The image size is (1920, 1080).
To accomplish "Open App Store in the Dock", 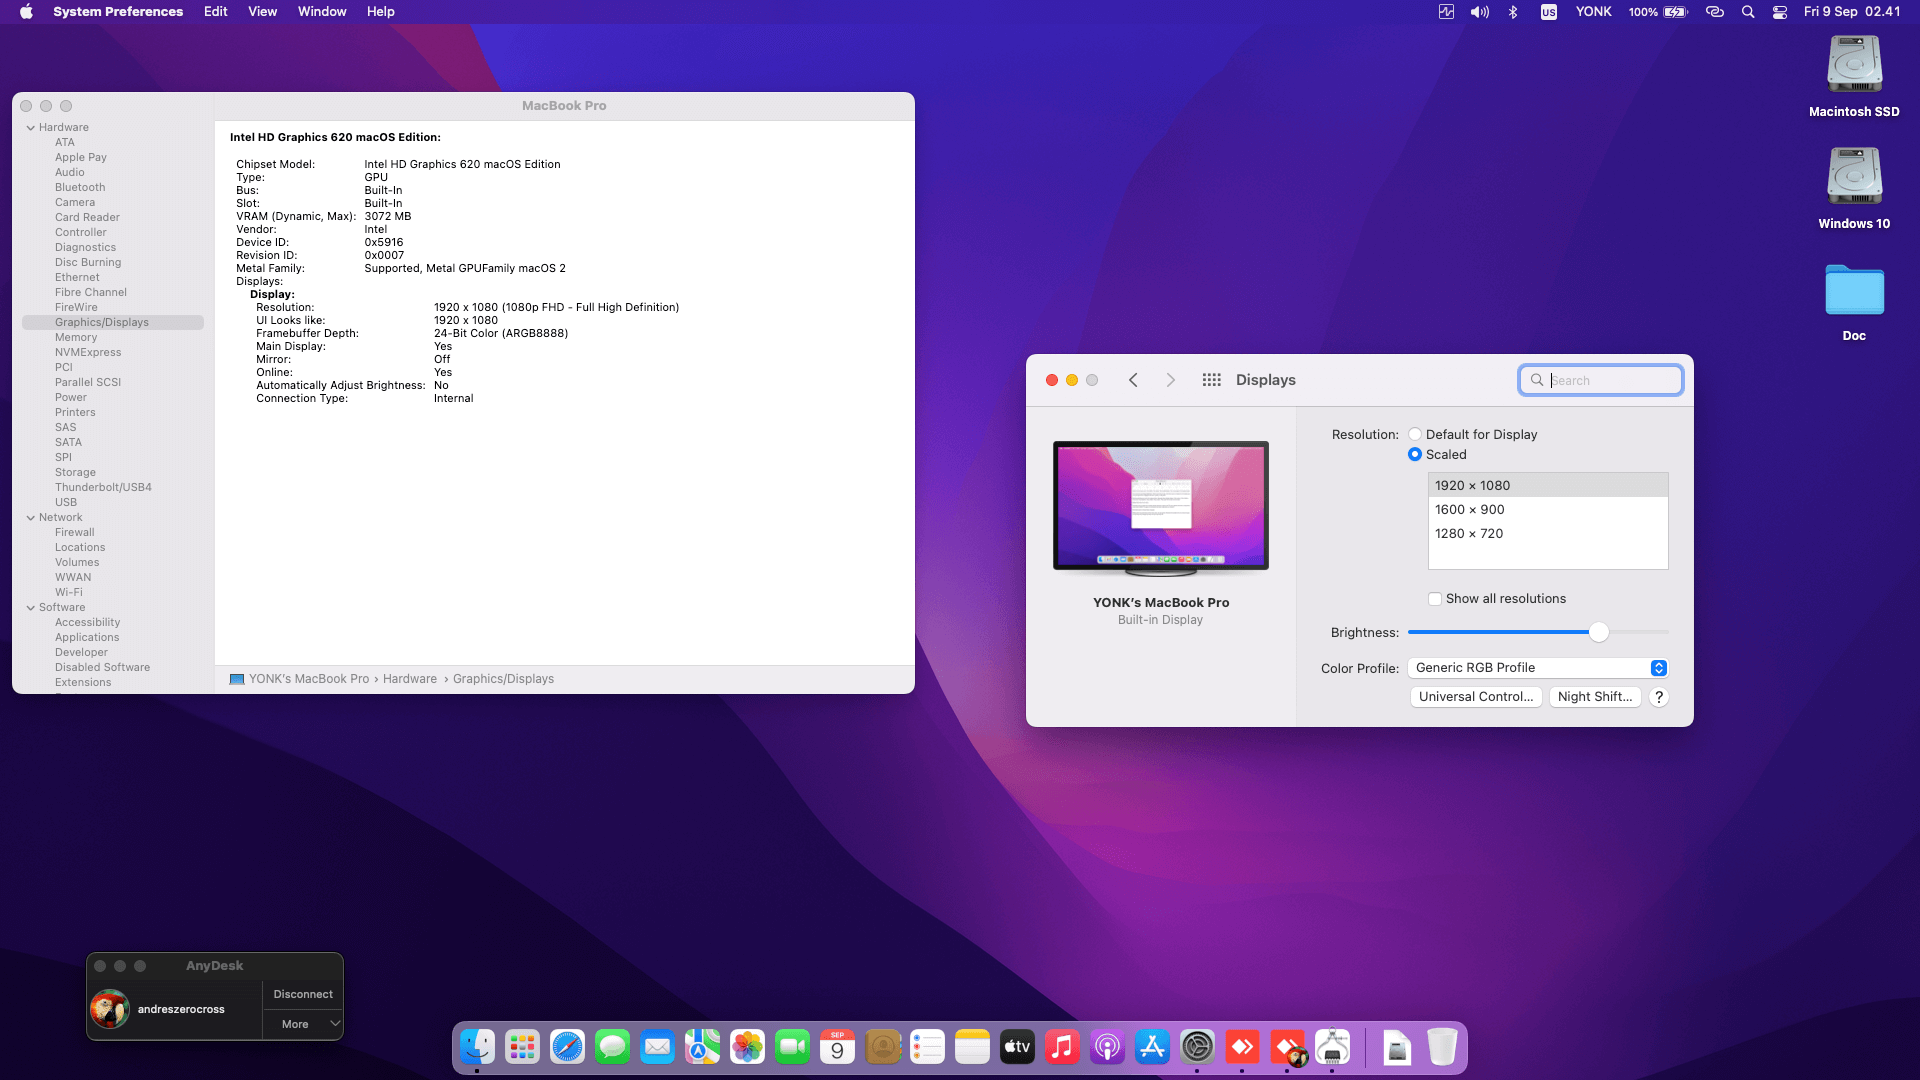I will 1152,1047.
